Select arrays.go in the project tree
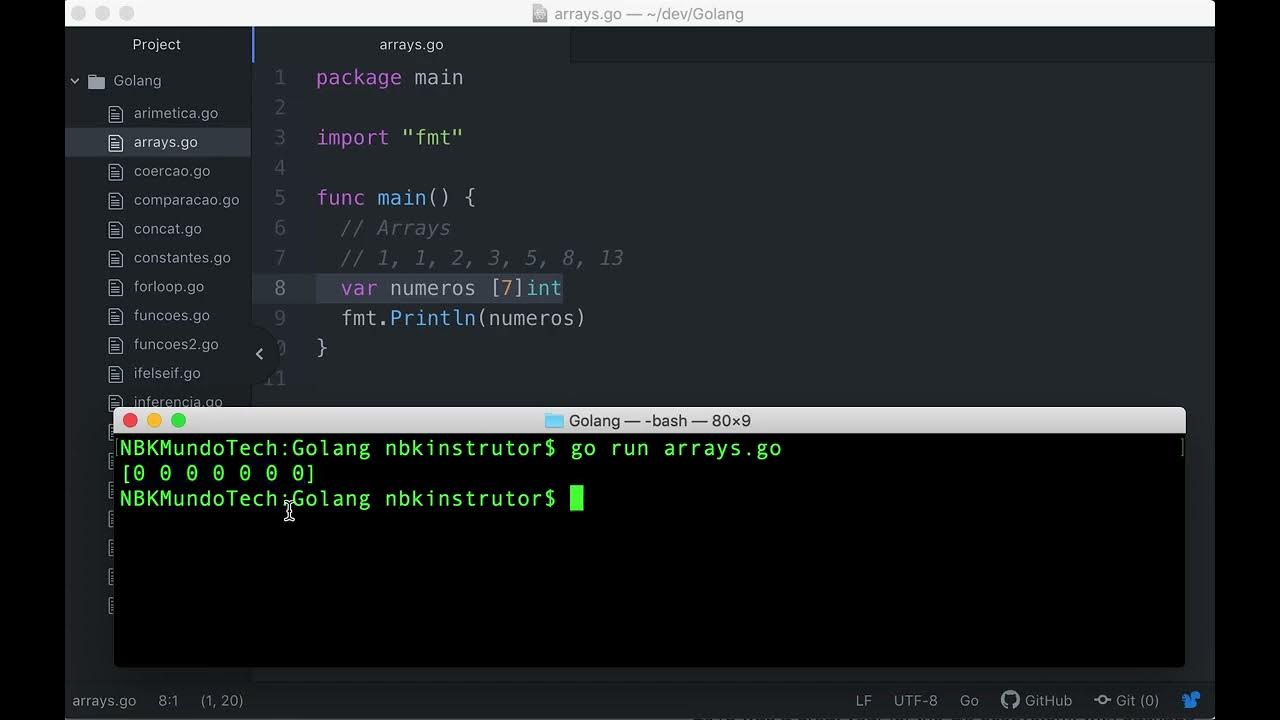 (166, 142)
